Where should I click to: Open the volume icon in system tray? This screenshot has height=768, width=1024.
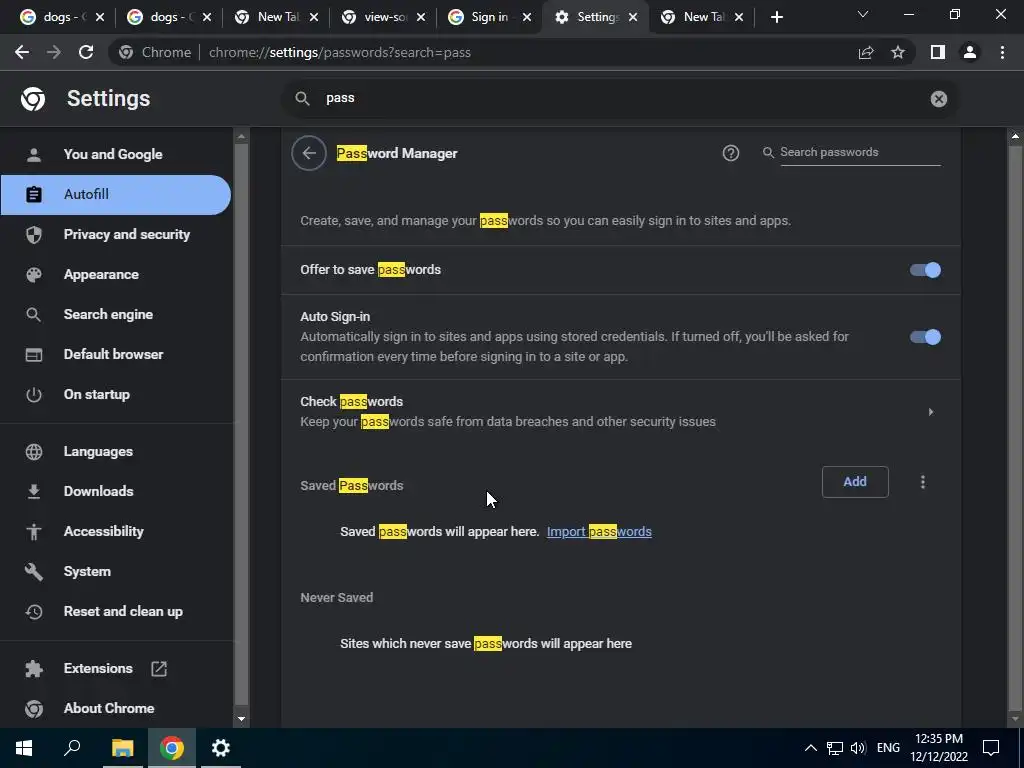point(858,748)
